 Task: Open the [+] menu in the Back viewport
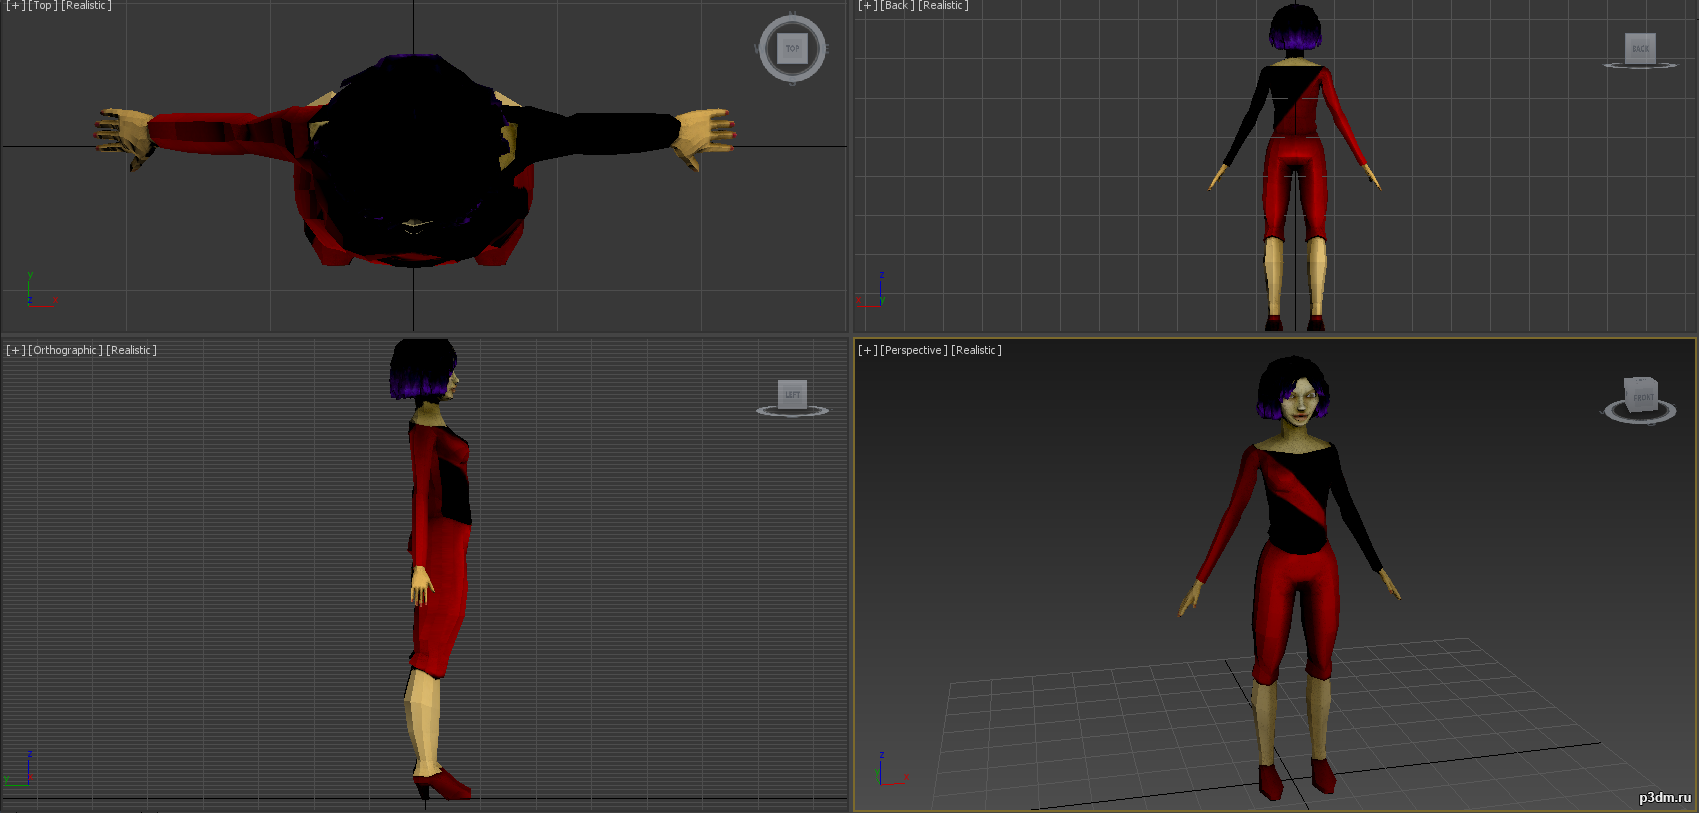pos(867,6)
